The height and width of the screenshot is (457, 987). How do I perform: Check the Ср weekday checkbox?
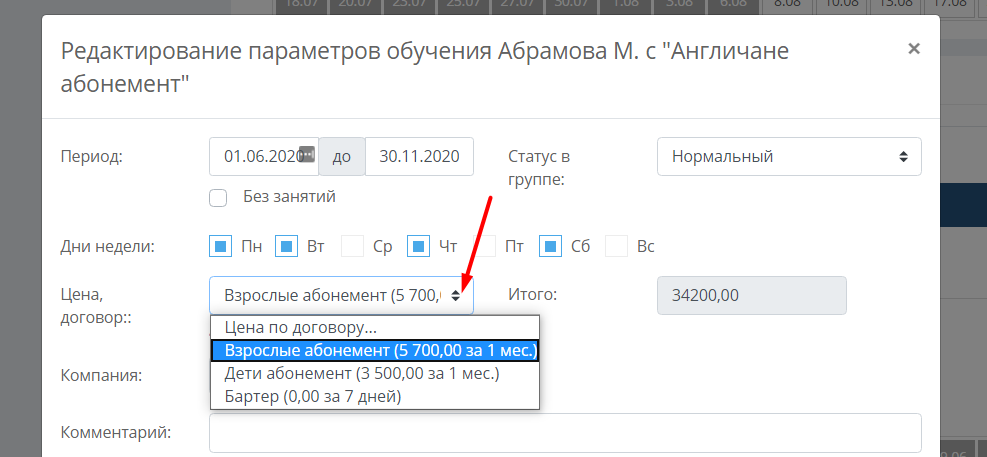[352, 246]
